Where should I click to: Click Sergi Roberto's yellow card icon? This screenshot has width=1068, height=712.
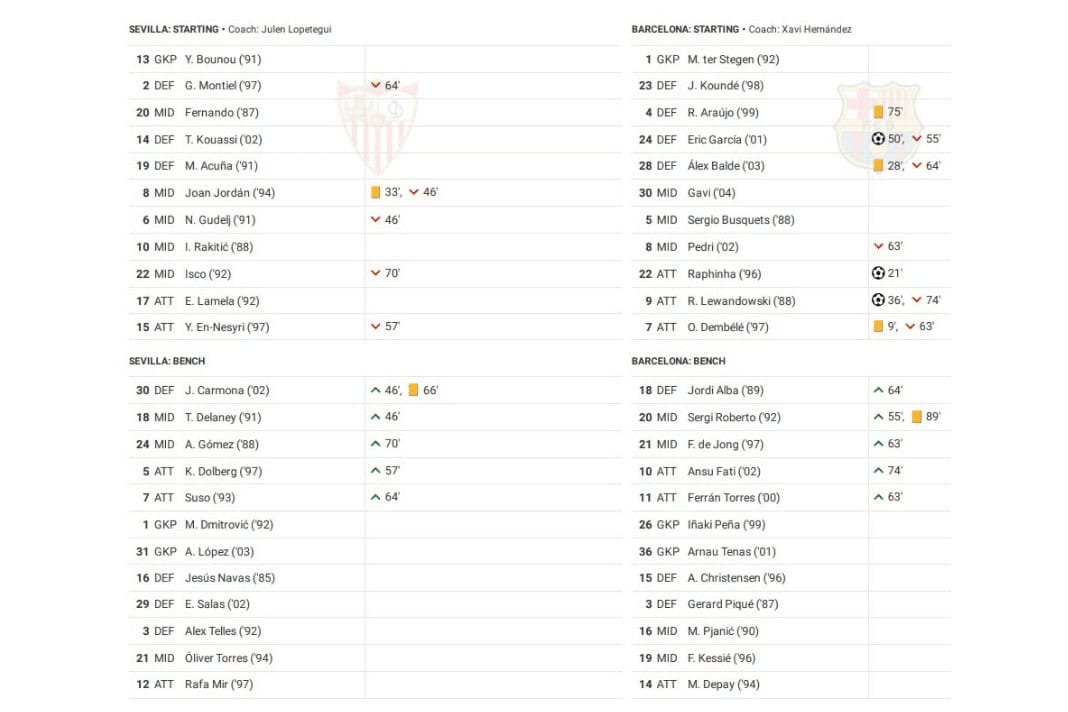point(916,417)
